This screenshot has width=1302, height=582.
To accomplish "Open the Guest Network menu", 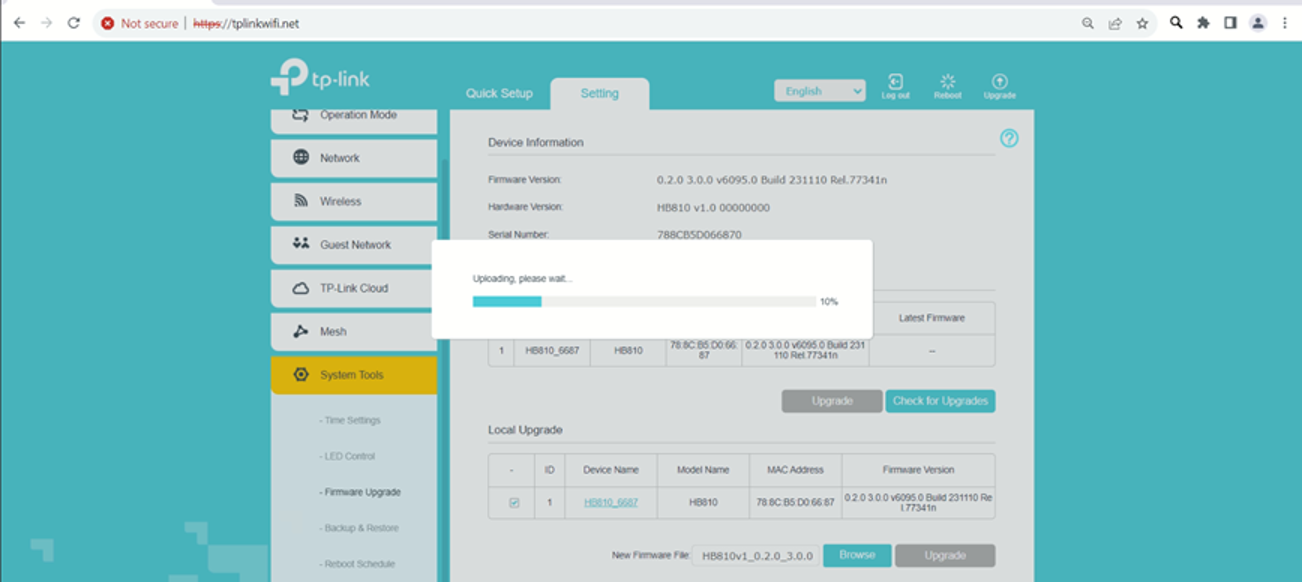I will (x=354, y=245).
